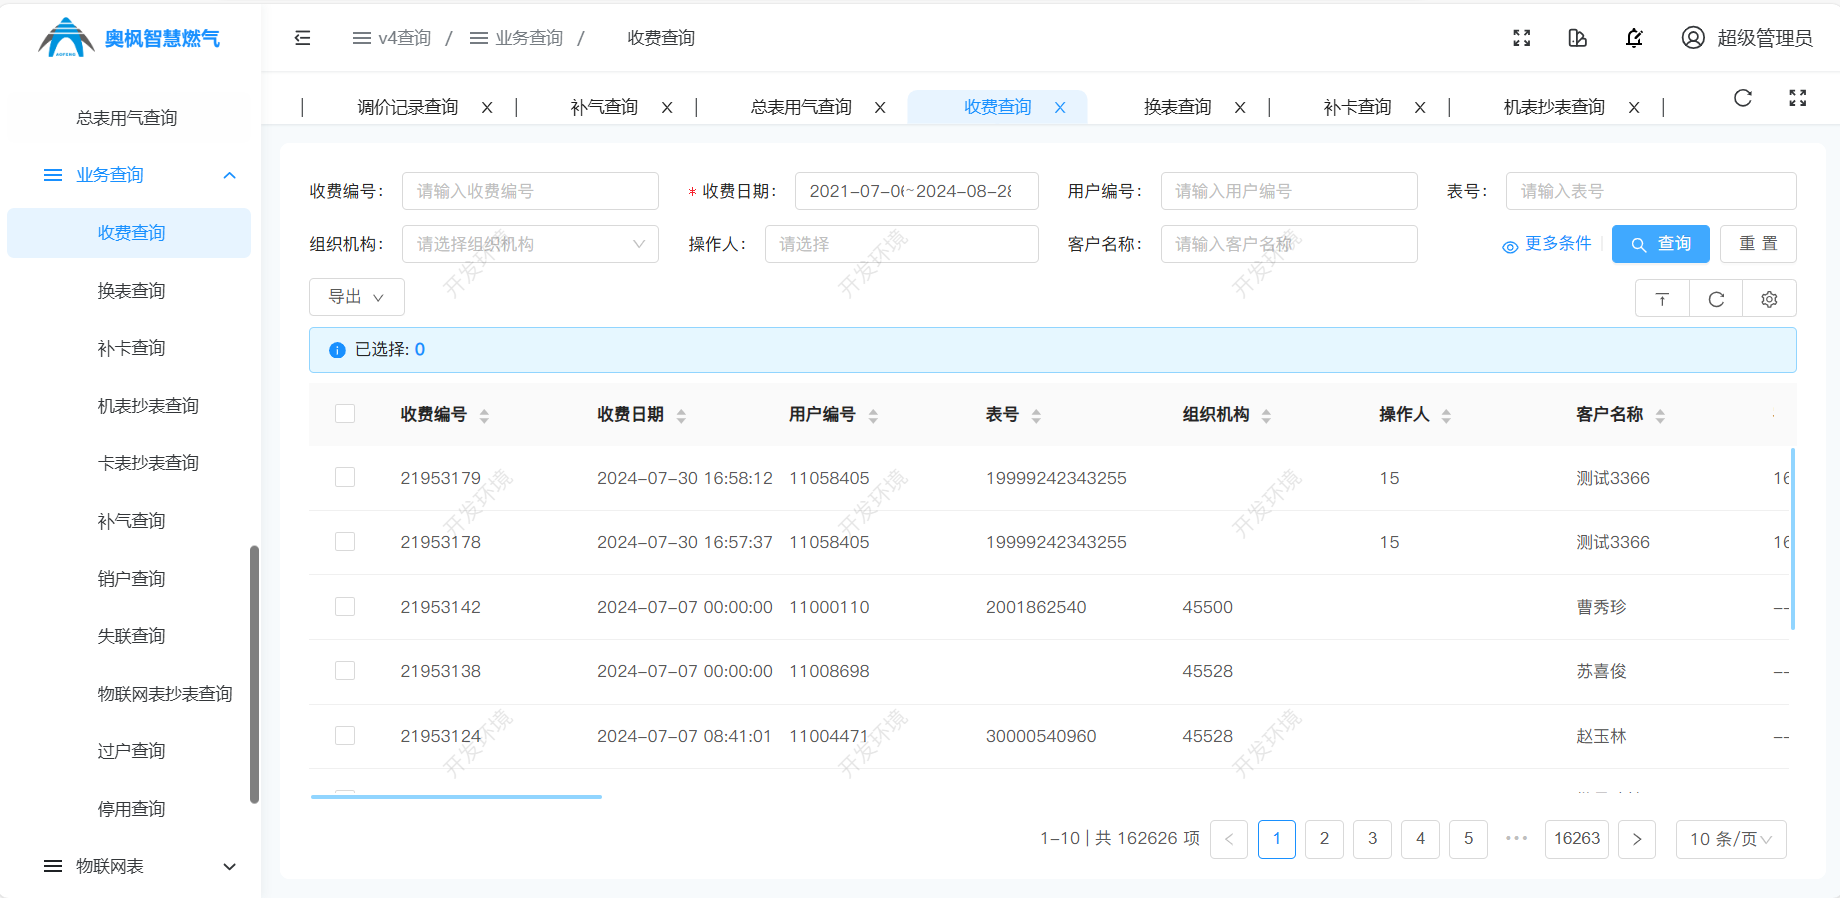Expand the 物联网表 sidebar group
Image resolution: width=1840 pixels, height=898 pixels.
click(x=130, y=866)
